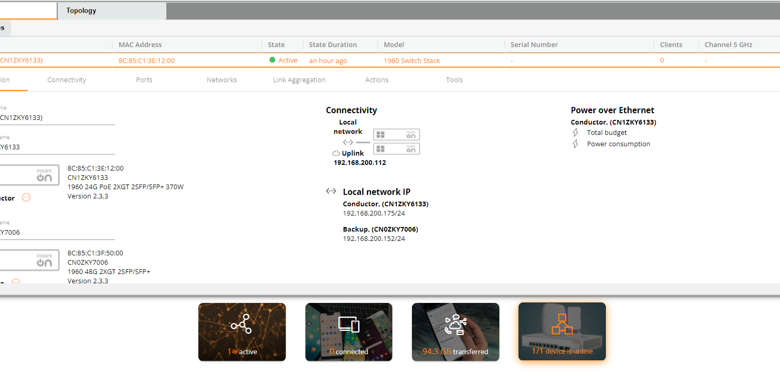Select orange MAC 8C:85:C1:3E:12:00 in the table row
This screenshot has height=372, width=780.
(147, 61)
